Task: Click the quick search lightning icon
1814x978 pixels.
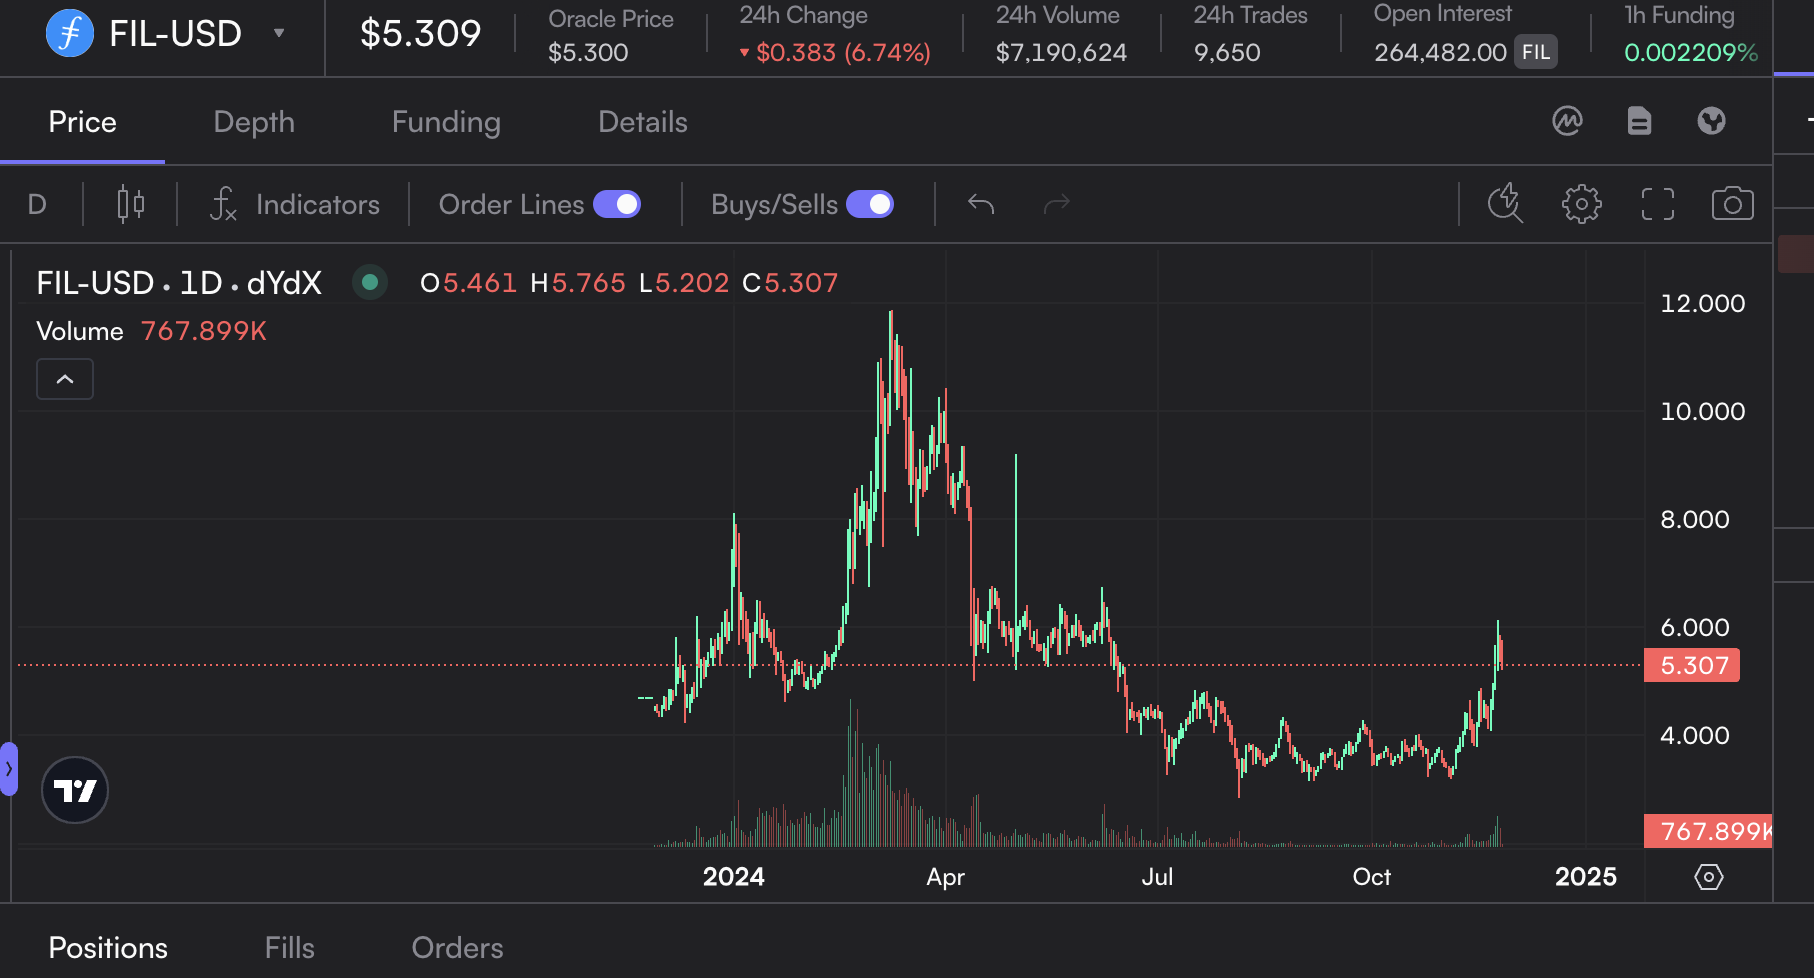Action: 1504,204
